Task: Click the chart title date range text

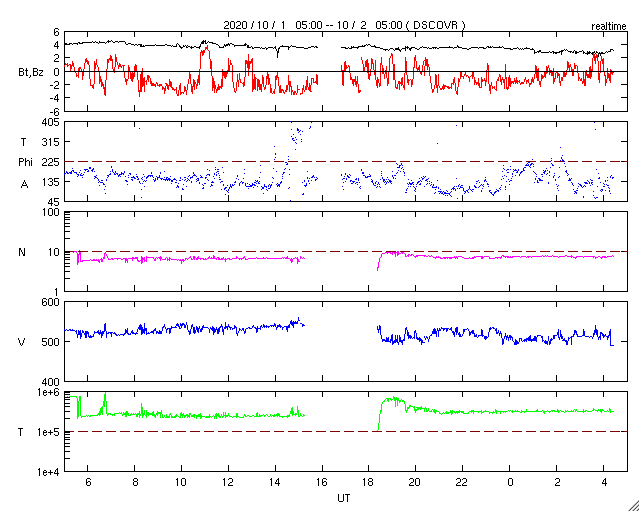Action: (x=344, y=25)
